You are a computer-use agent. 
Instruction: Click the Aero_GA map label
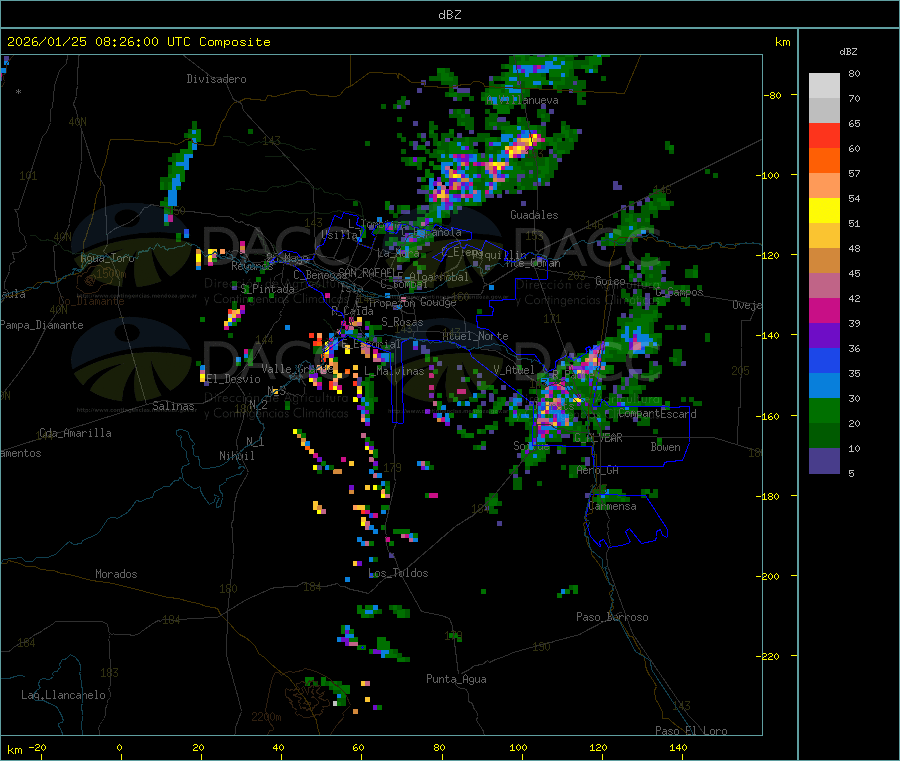[598, 471]
